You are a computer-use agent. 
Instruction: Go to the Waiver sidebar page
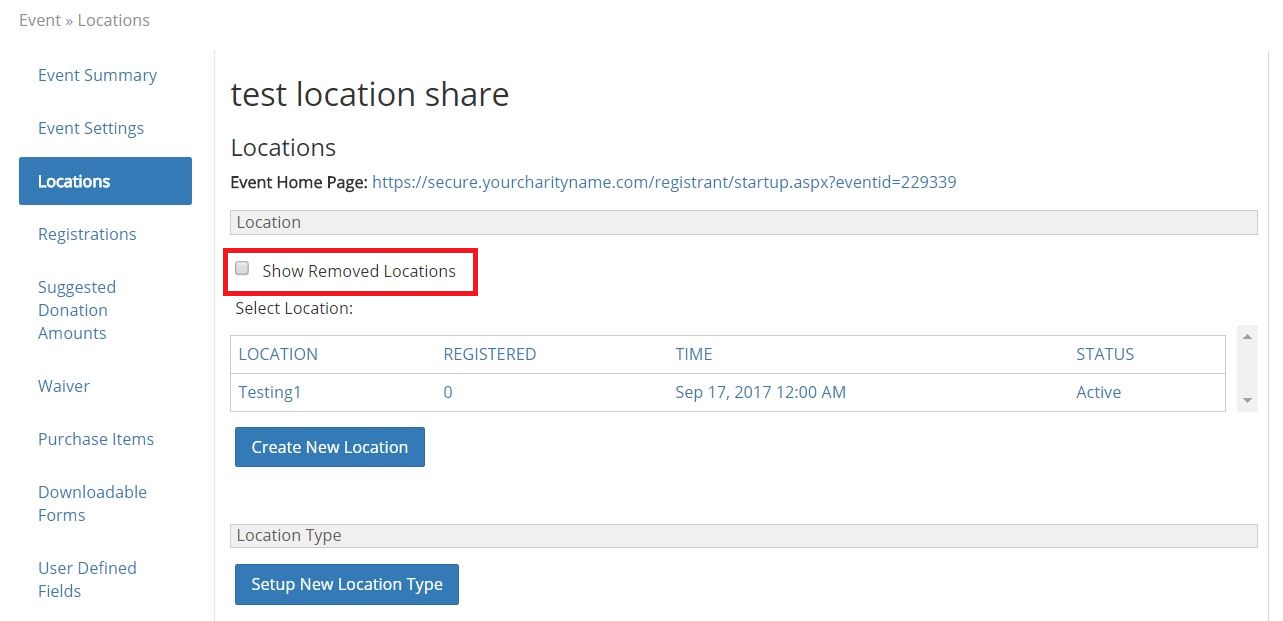pyautogui.click(x=64, y=386)
